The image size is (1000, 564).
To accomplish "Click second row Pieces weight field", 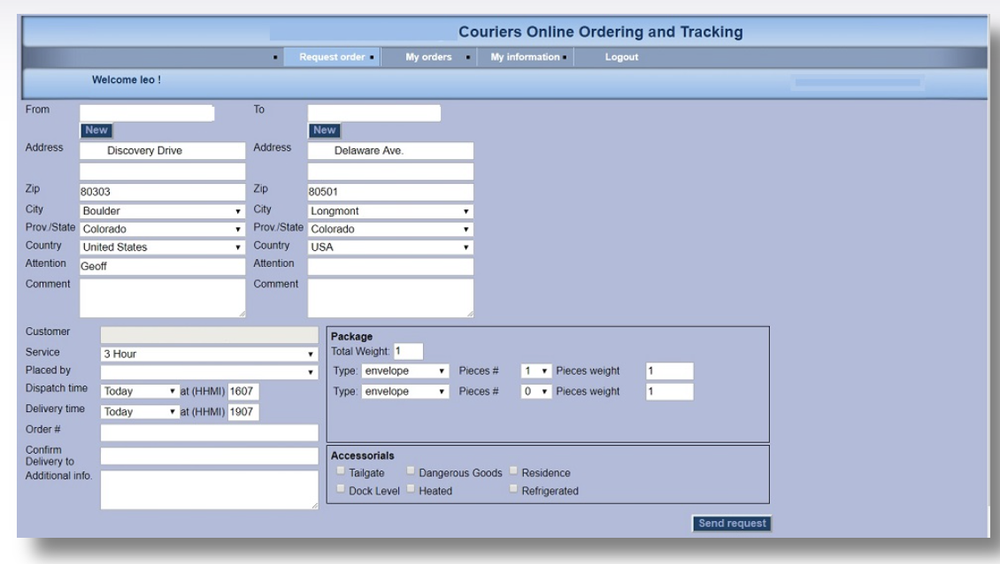I will 669,391.
